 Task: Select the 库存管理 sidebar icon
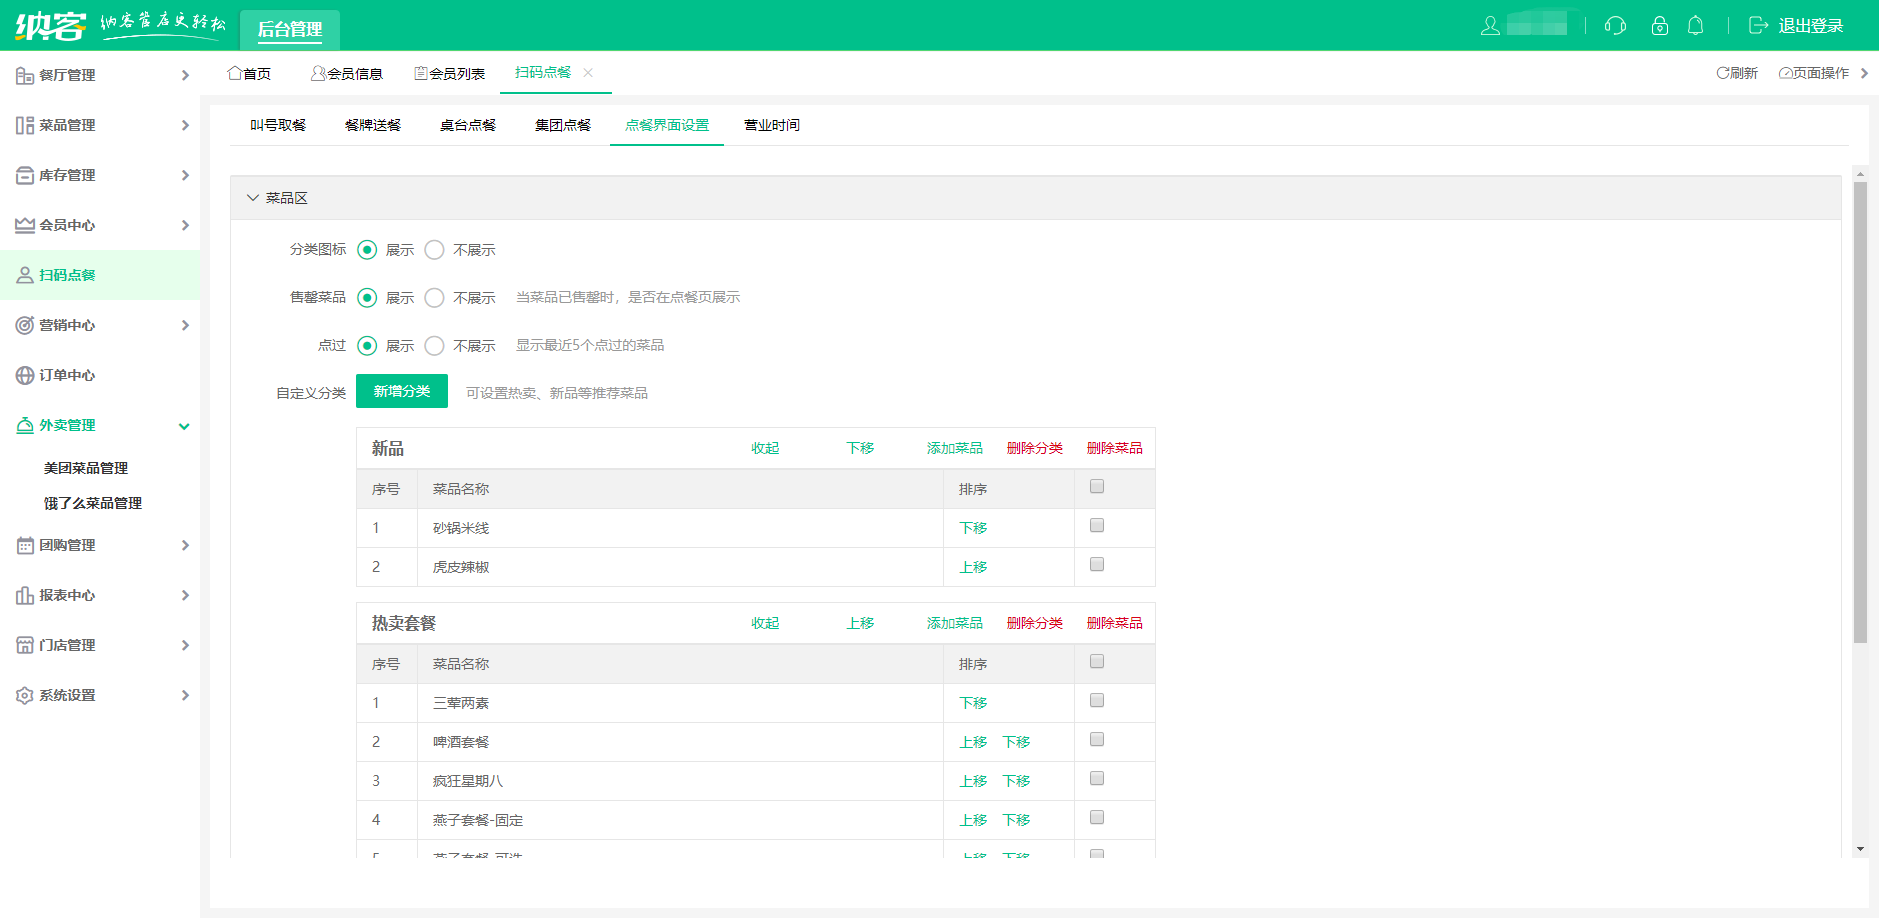(24, 175)
